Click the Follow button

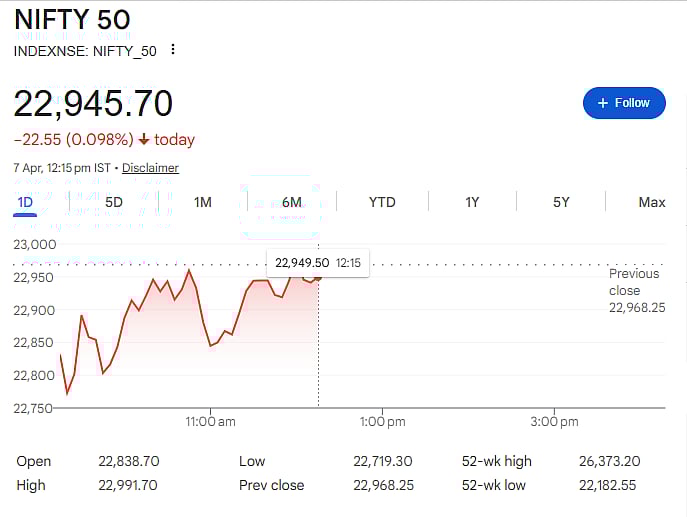(624, 103)
